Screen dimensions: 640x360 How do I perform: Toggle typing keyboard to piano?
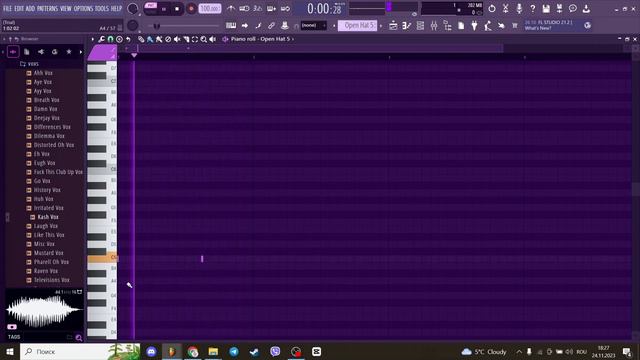(x=231, y=26)
